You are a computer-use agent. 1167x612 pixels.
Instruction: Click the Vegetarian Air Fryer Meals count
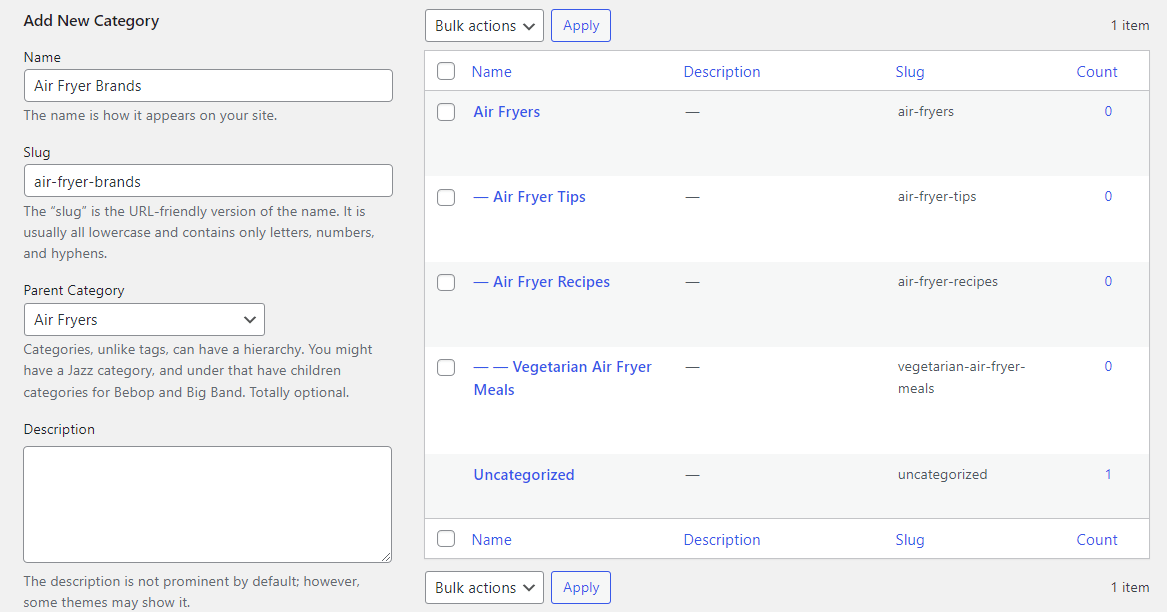pos(1108,366)
